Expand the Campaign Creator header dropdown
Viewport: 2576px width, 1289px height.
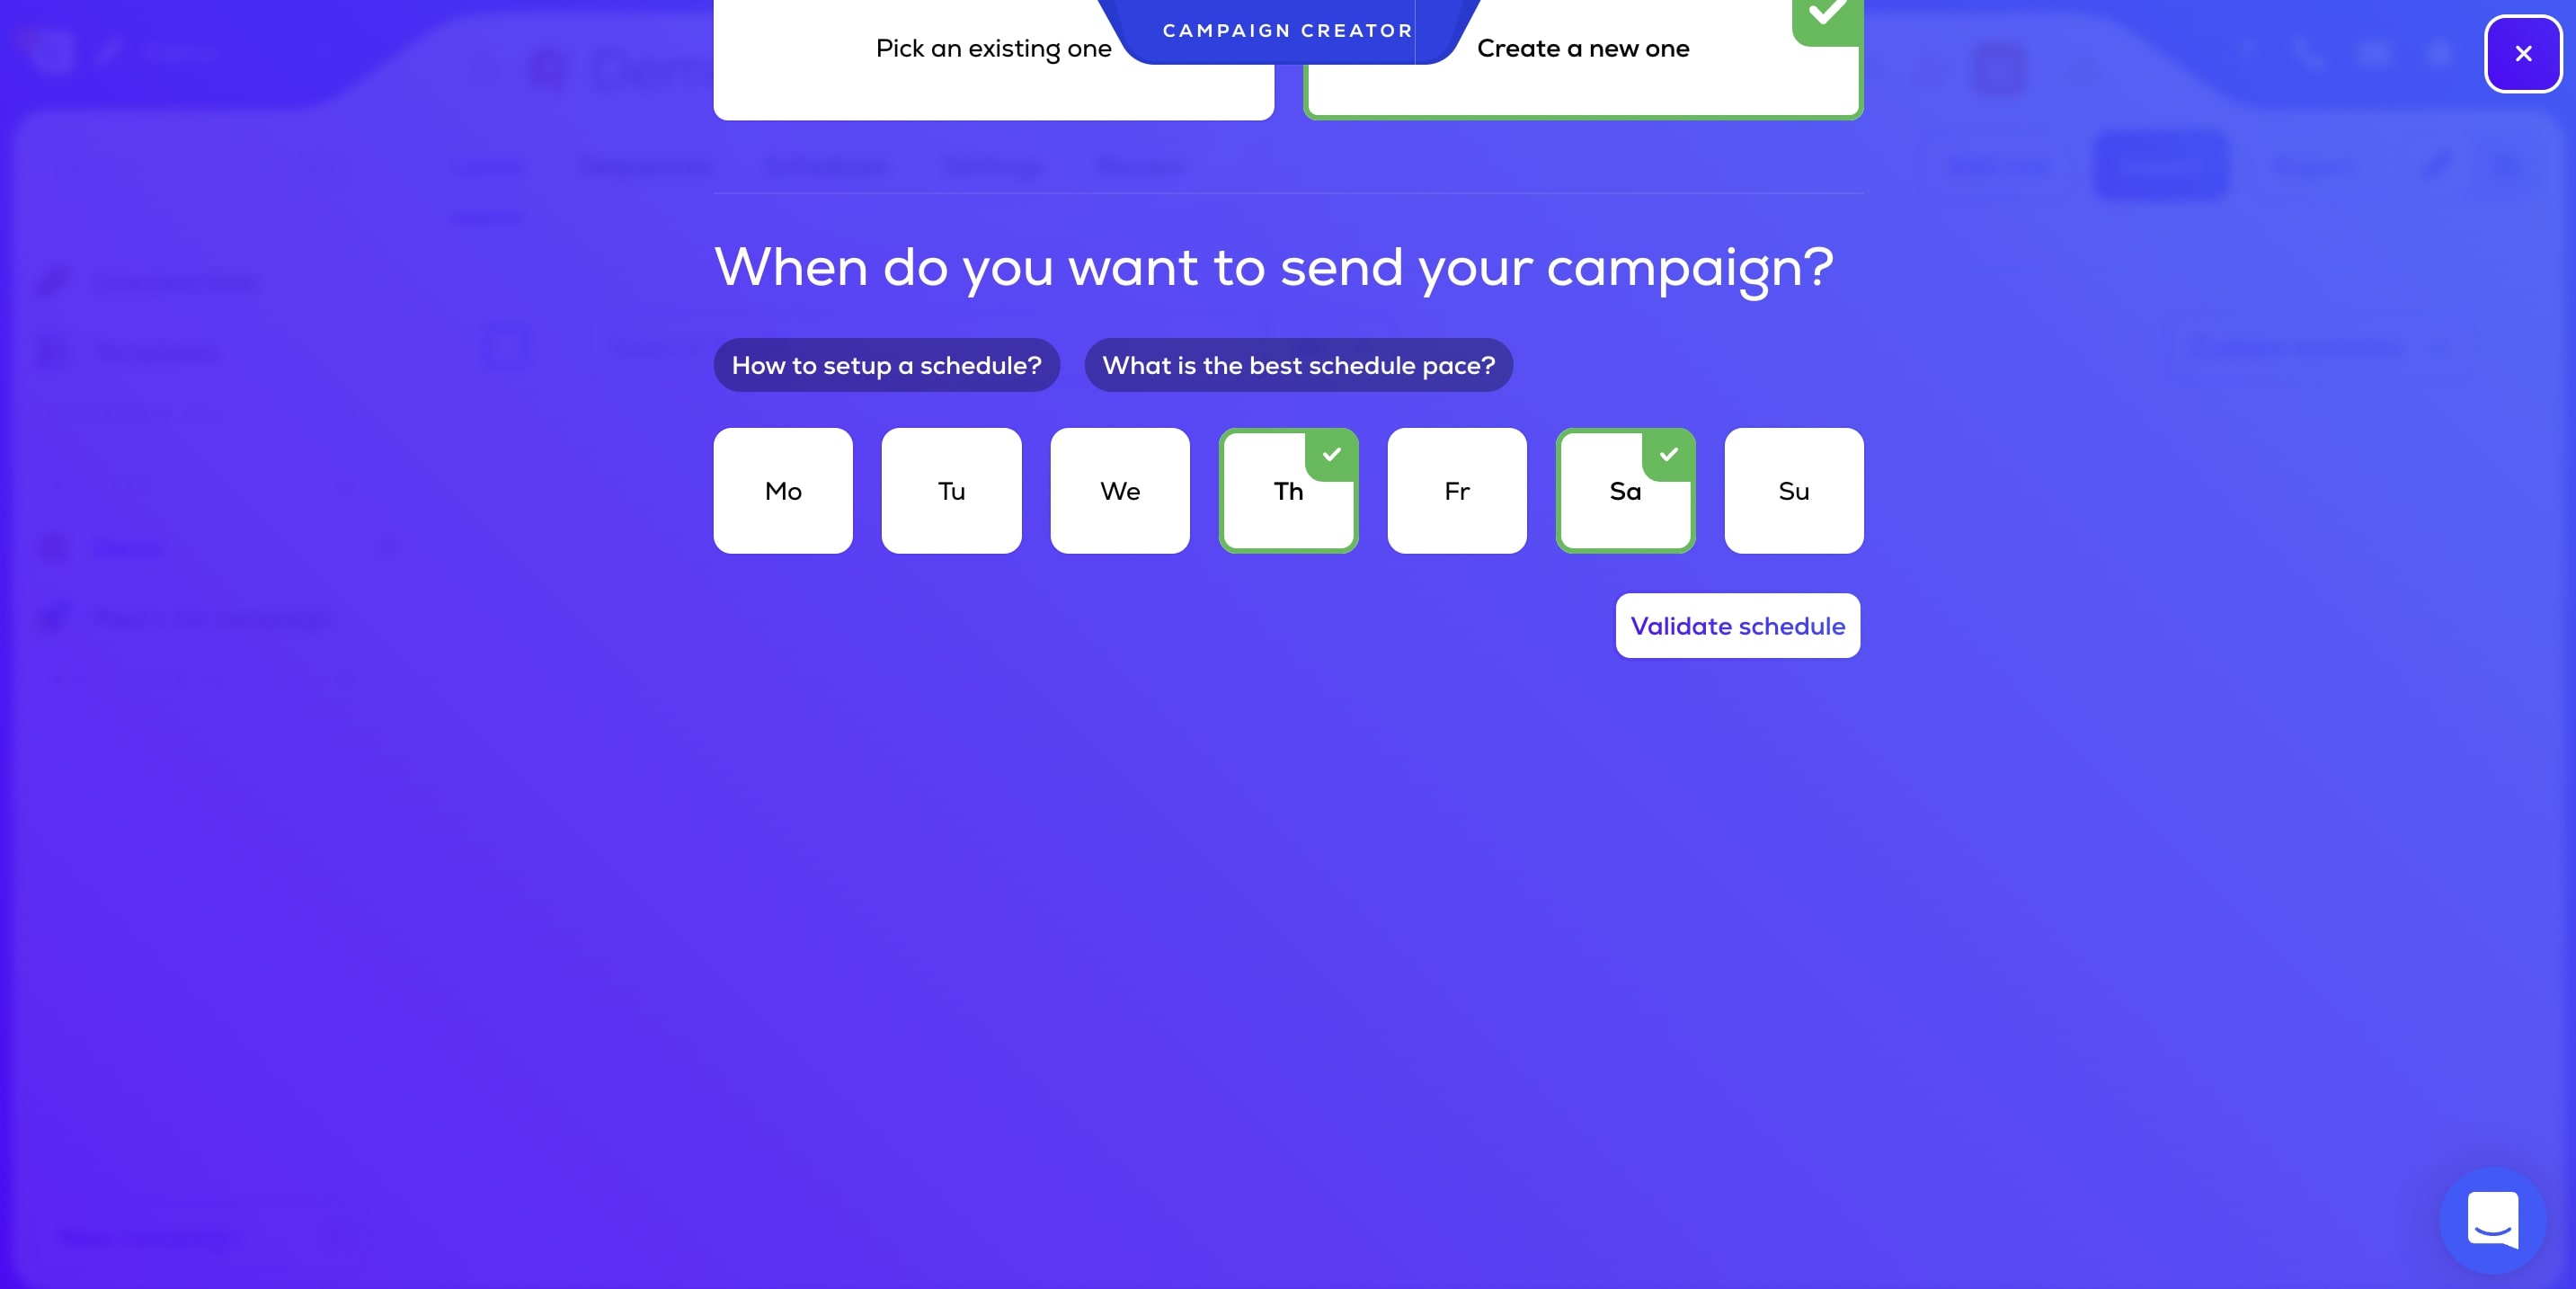pos(1289,30)
